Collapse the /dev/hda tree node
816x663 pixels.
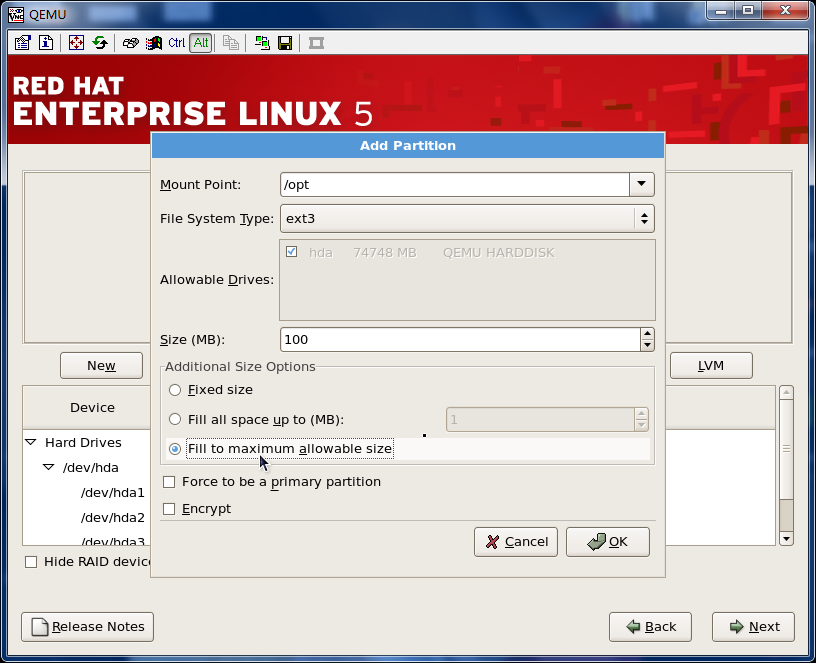click(x=49, y=467)
